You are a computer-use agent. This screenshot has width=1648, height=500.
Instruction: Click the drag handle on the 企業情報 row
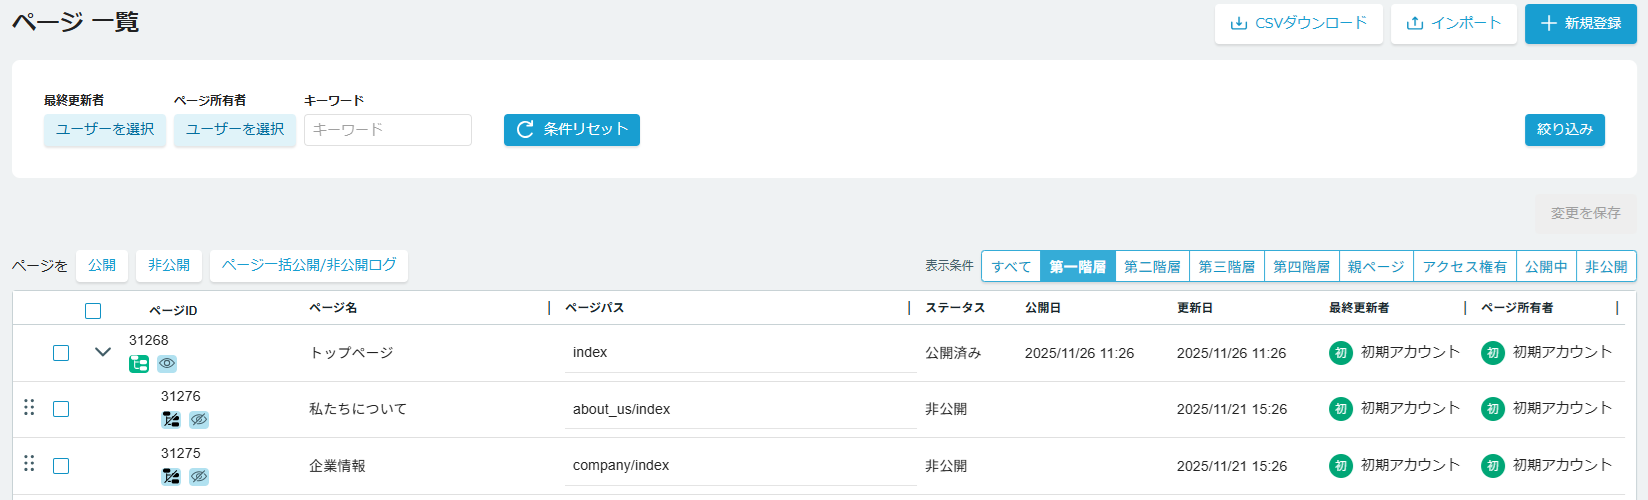click(29, 464)
